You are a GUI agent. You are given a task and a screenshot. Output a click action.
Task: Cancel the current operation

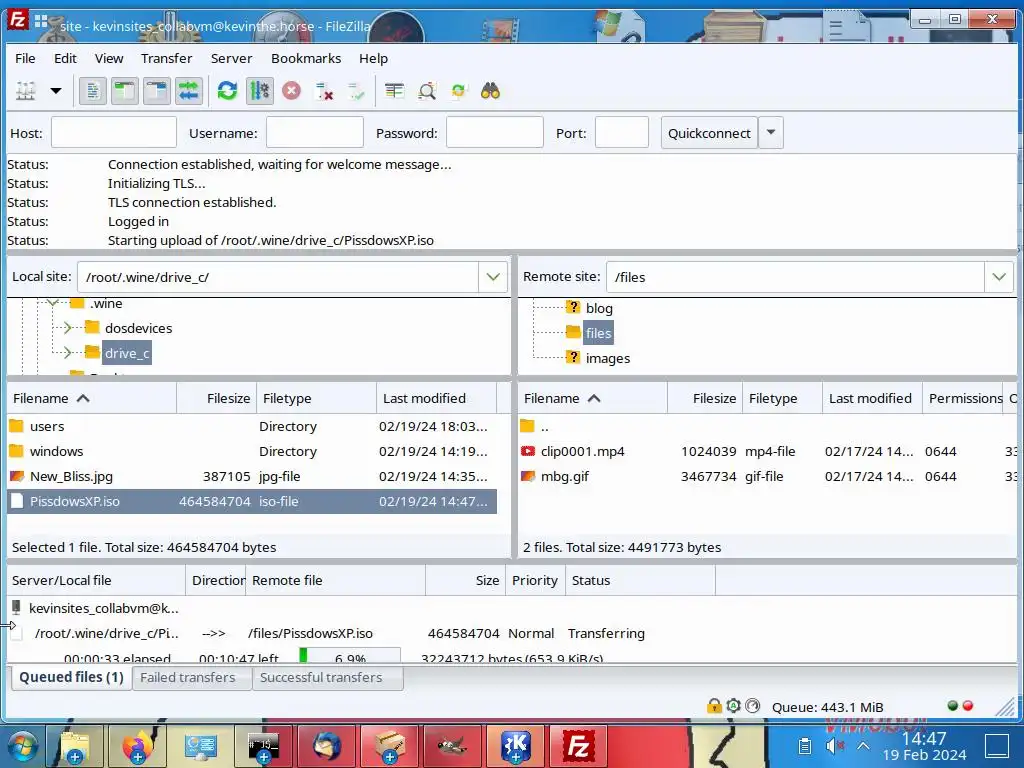coord(291,91)
